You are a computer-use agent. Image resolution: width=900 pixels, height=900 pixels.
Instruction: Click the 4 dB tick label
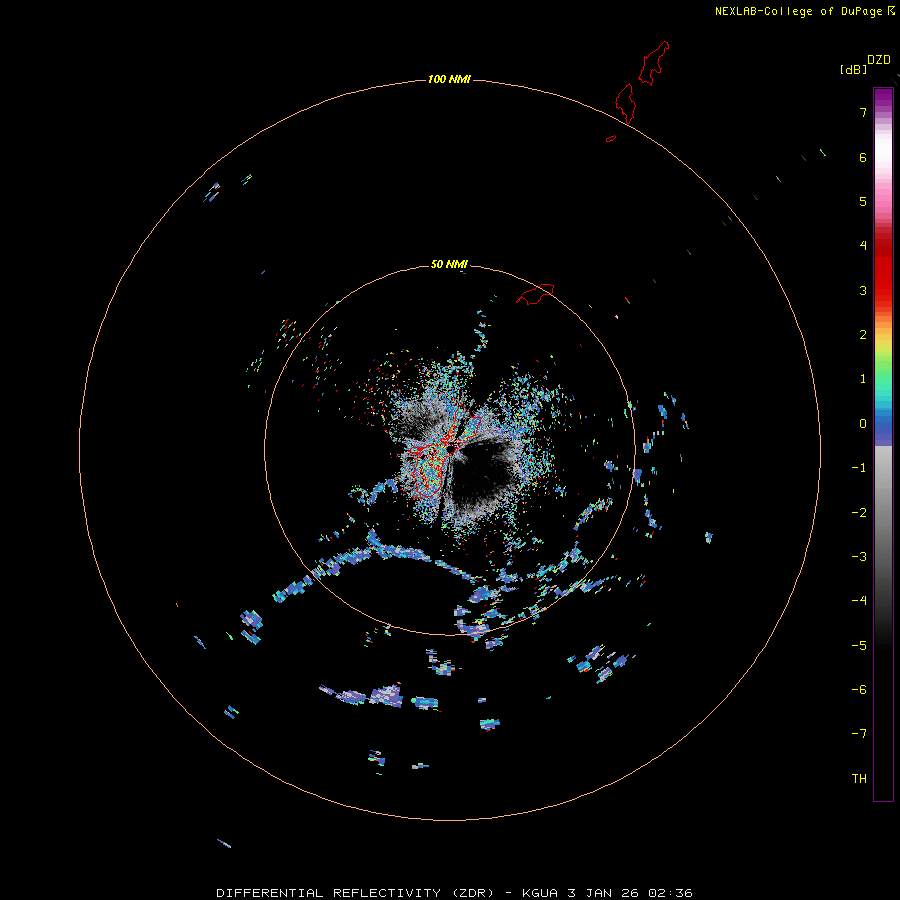(x=863, y=246)
